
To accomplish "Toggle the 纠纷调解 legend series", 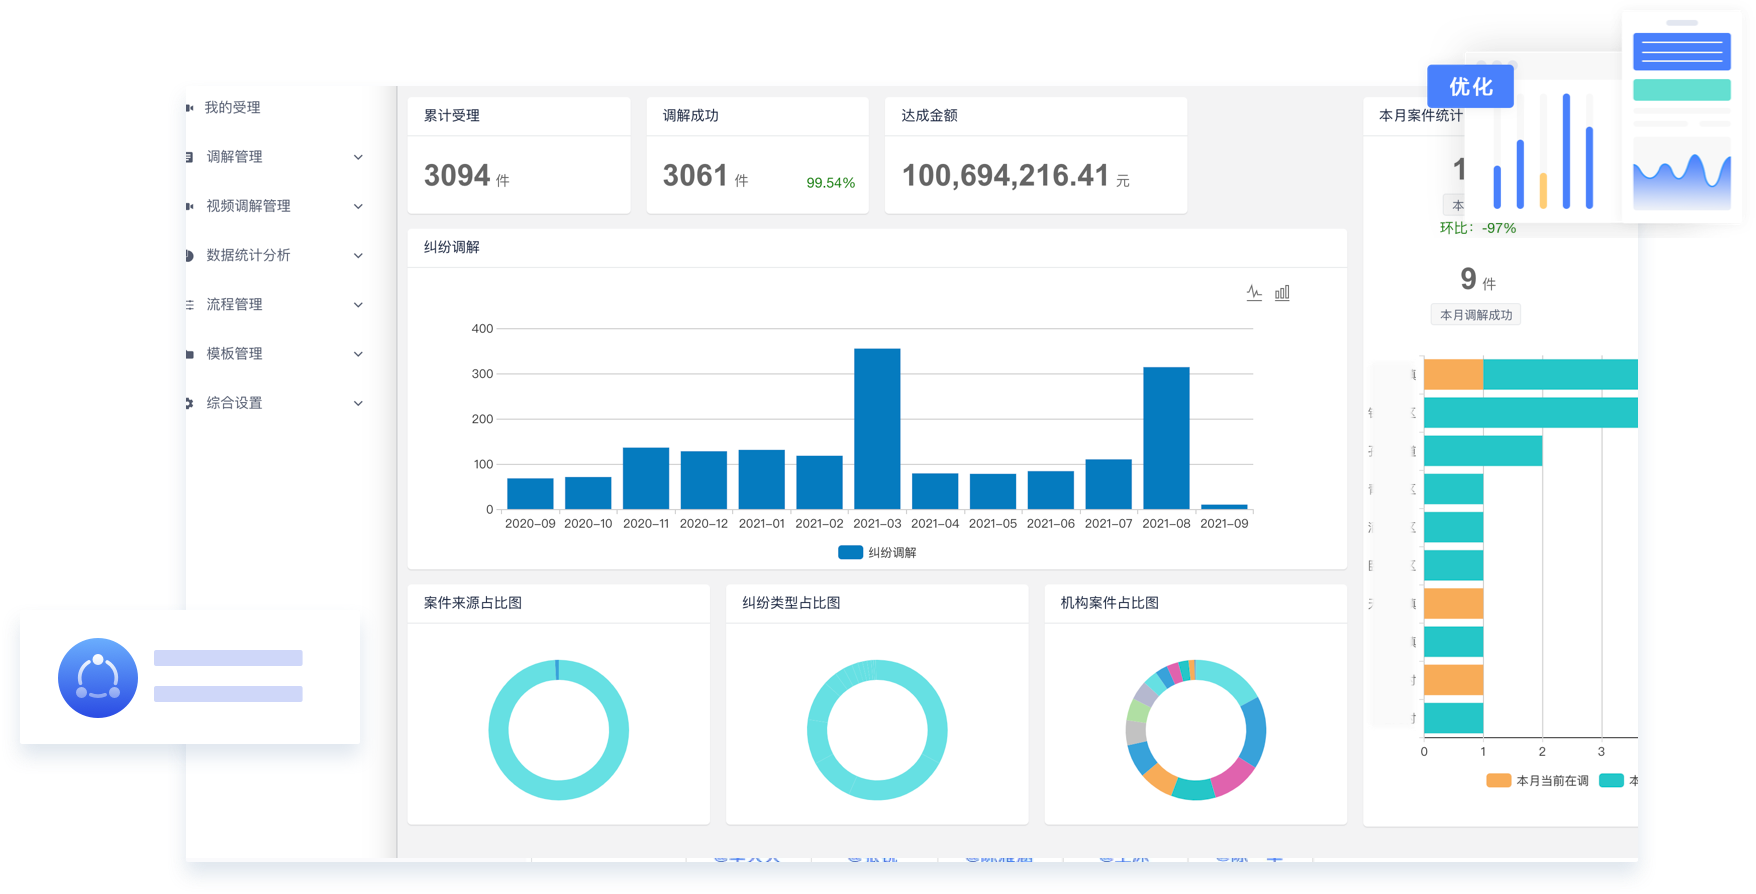I will click(x=877, y=552).
